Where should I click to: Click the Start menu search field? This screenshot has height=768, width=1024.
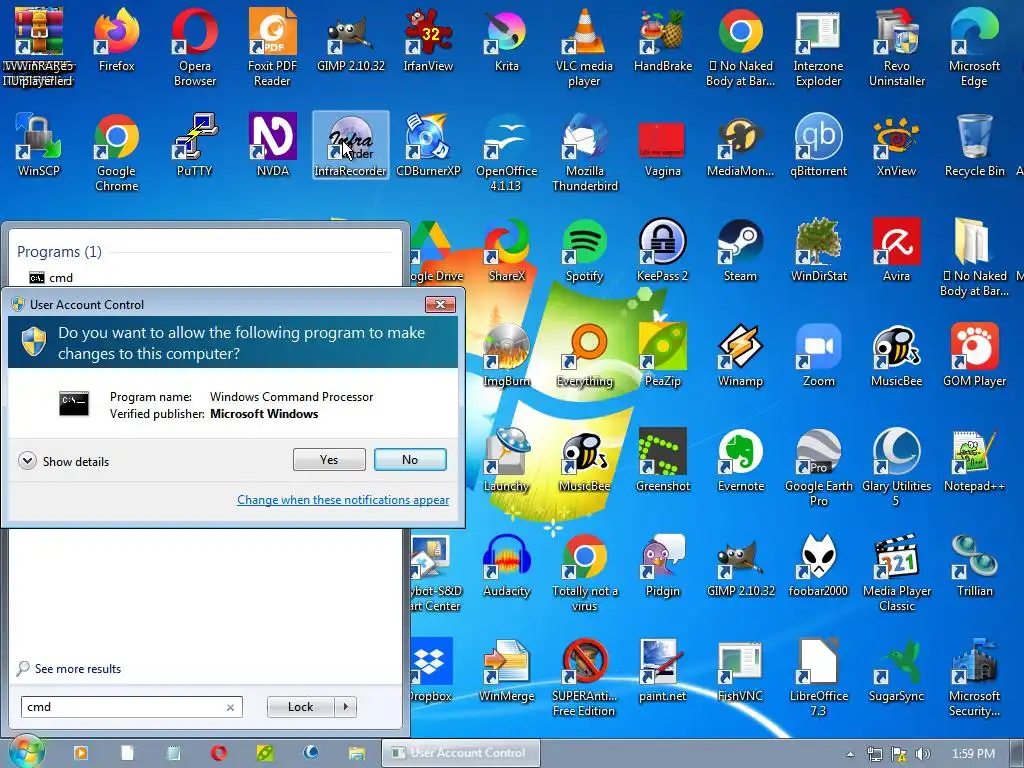pyautogui.click(x=132, y=707)
